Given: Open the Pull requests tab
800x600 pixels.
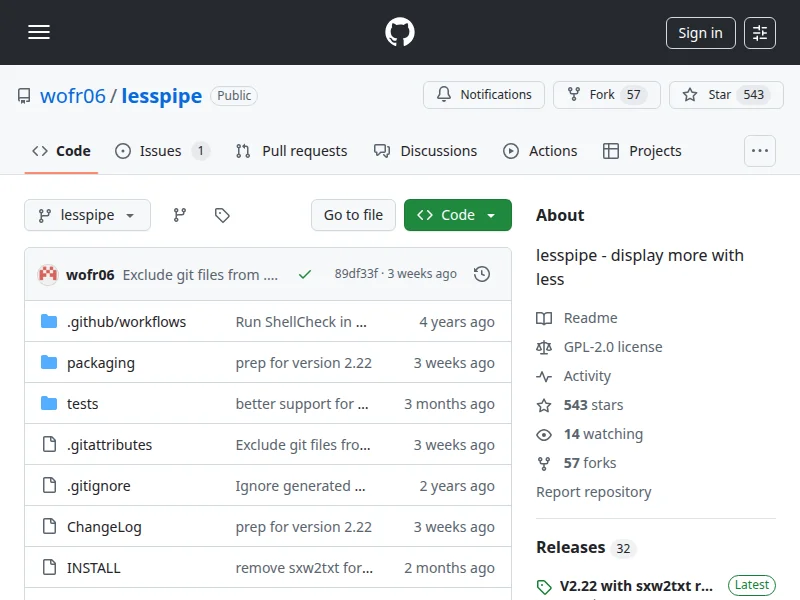Looking at the screenshot, I should click(292, 151).
